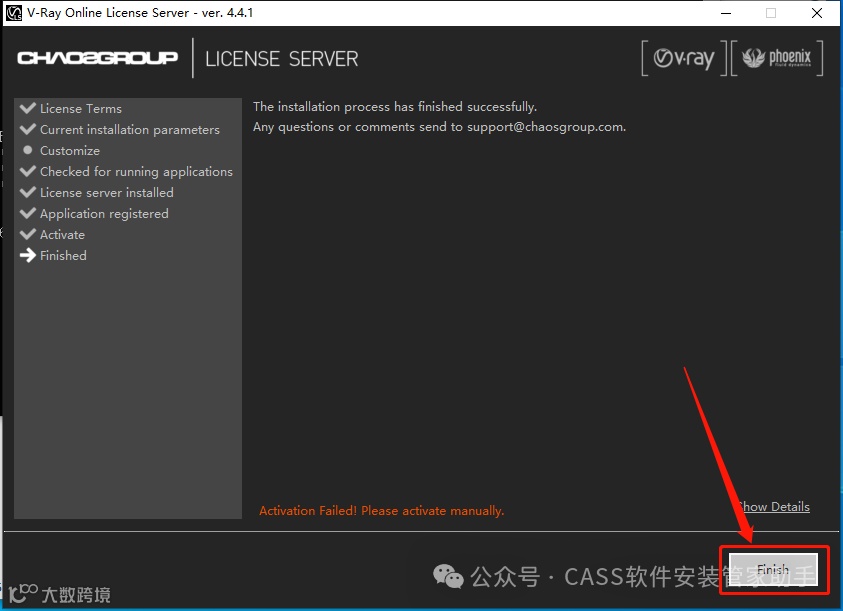Click the checkmark beside License Terms
This screenshot has height=611, width=843.
click(x=27, y=108)
